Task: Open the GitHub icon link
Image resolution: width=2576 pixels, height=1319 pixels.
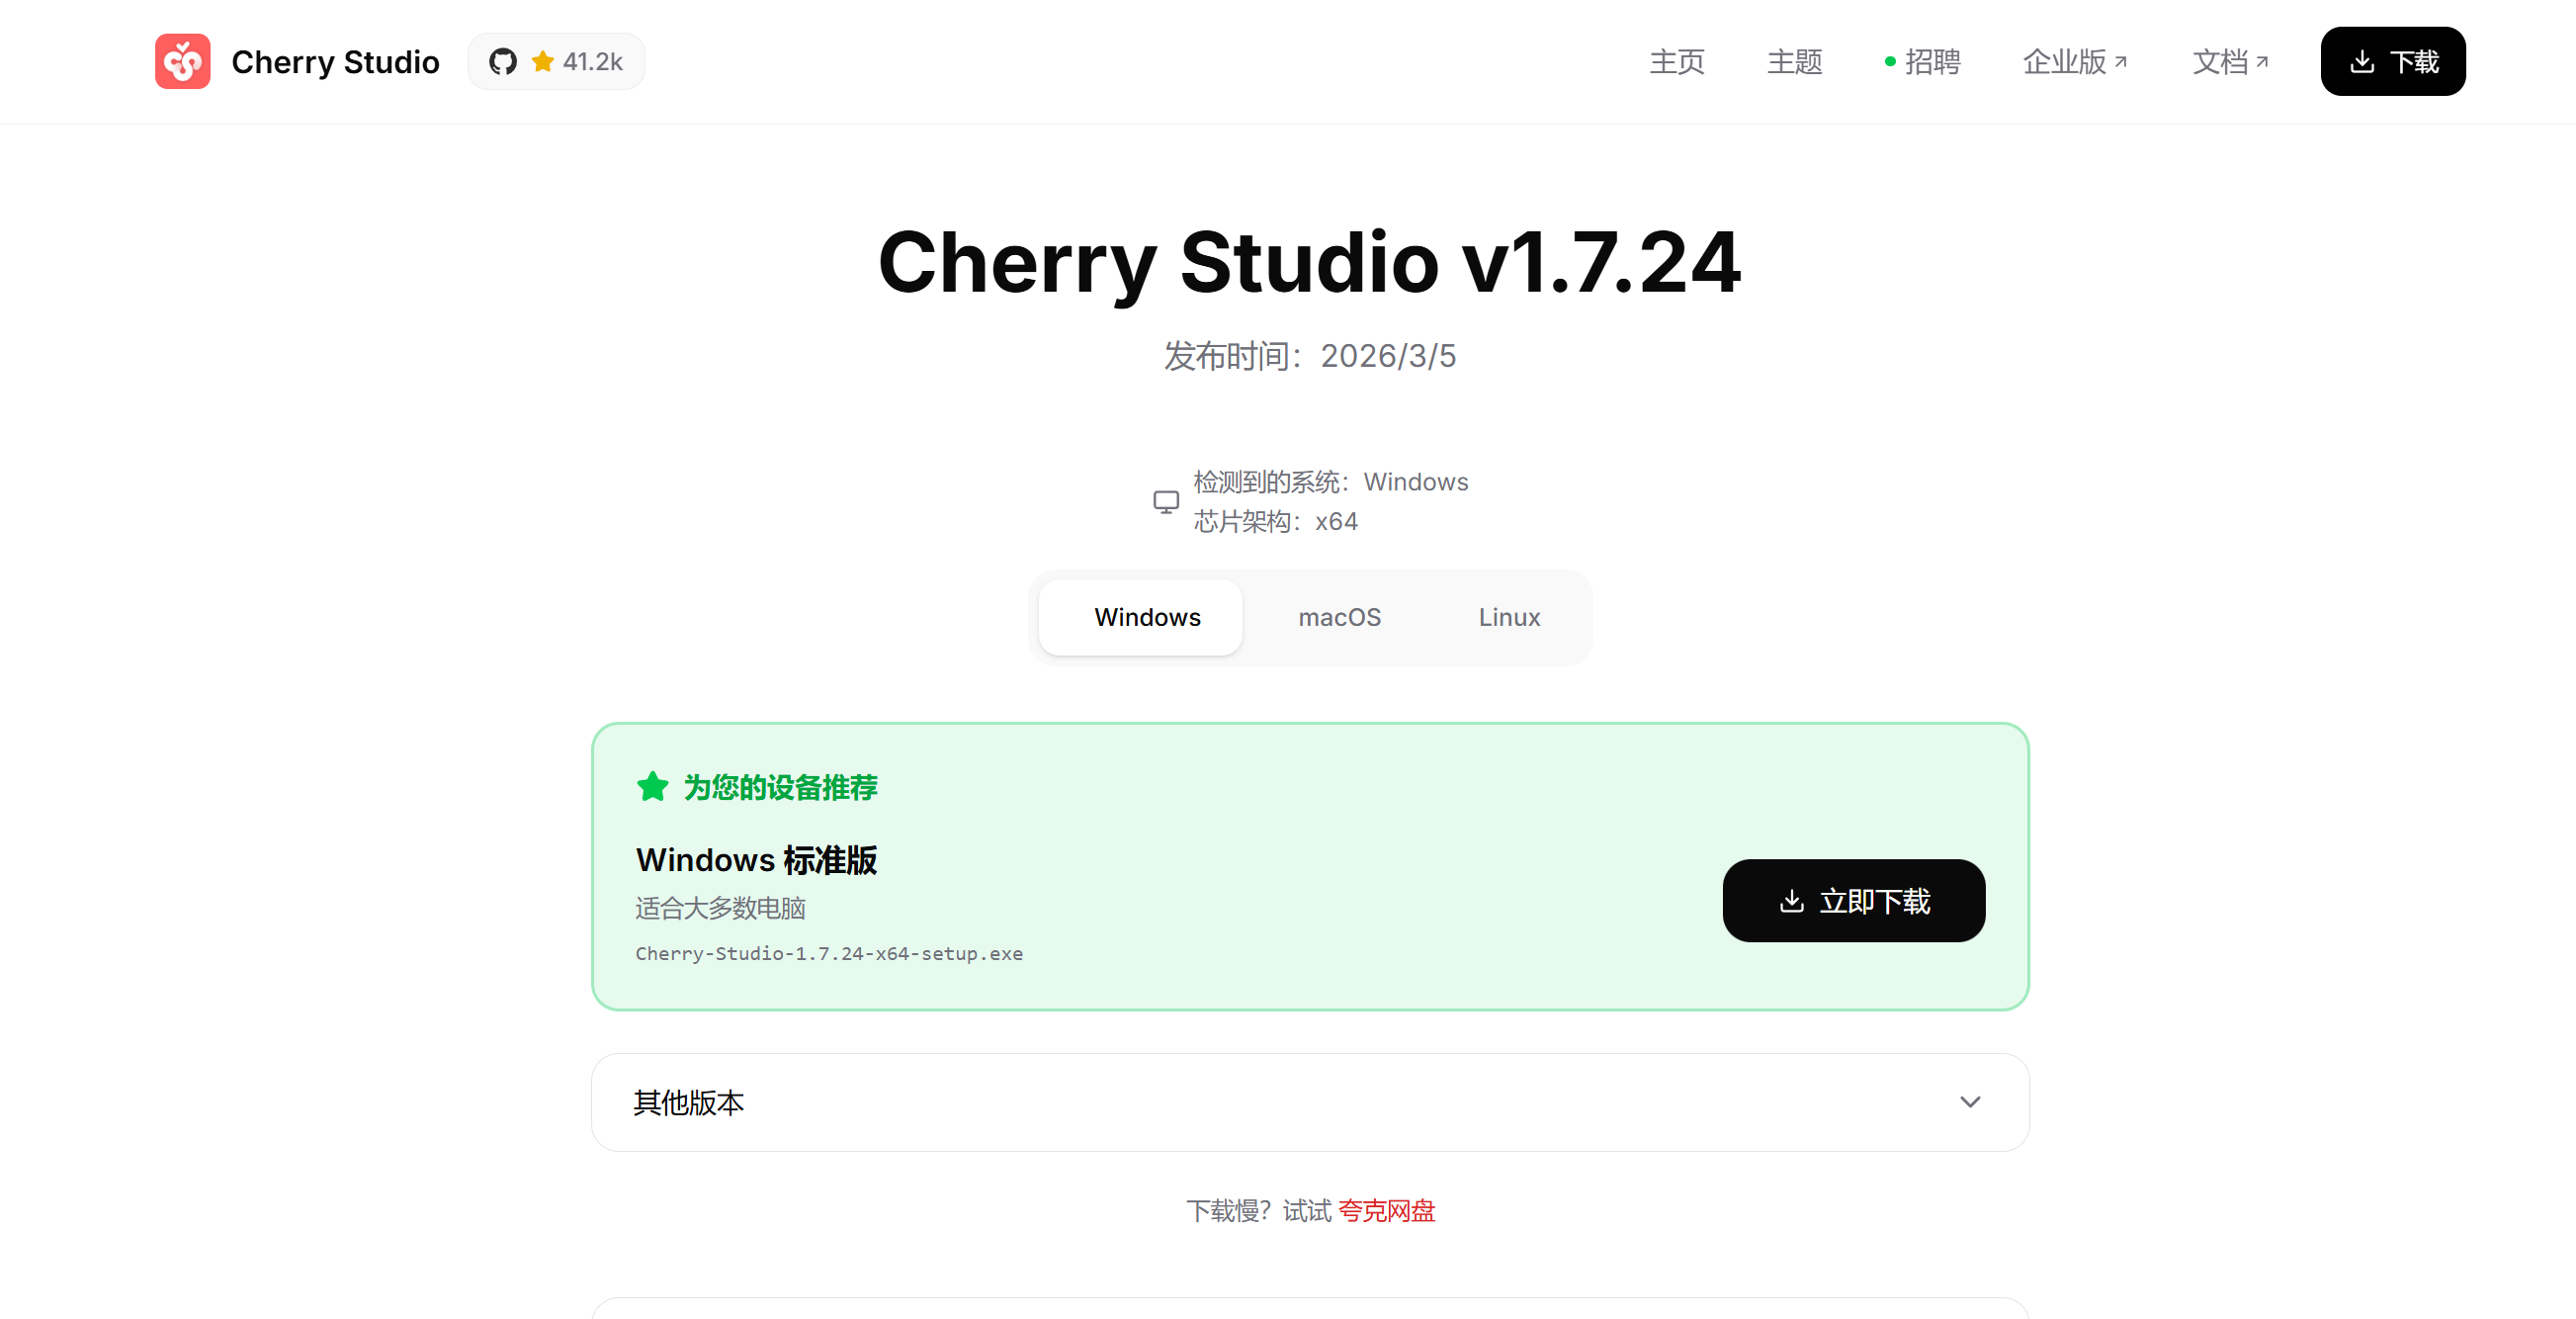Action: pyautogui.click(x=503, y=62)
